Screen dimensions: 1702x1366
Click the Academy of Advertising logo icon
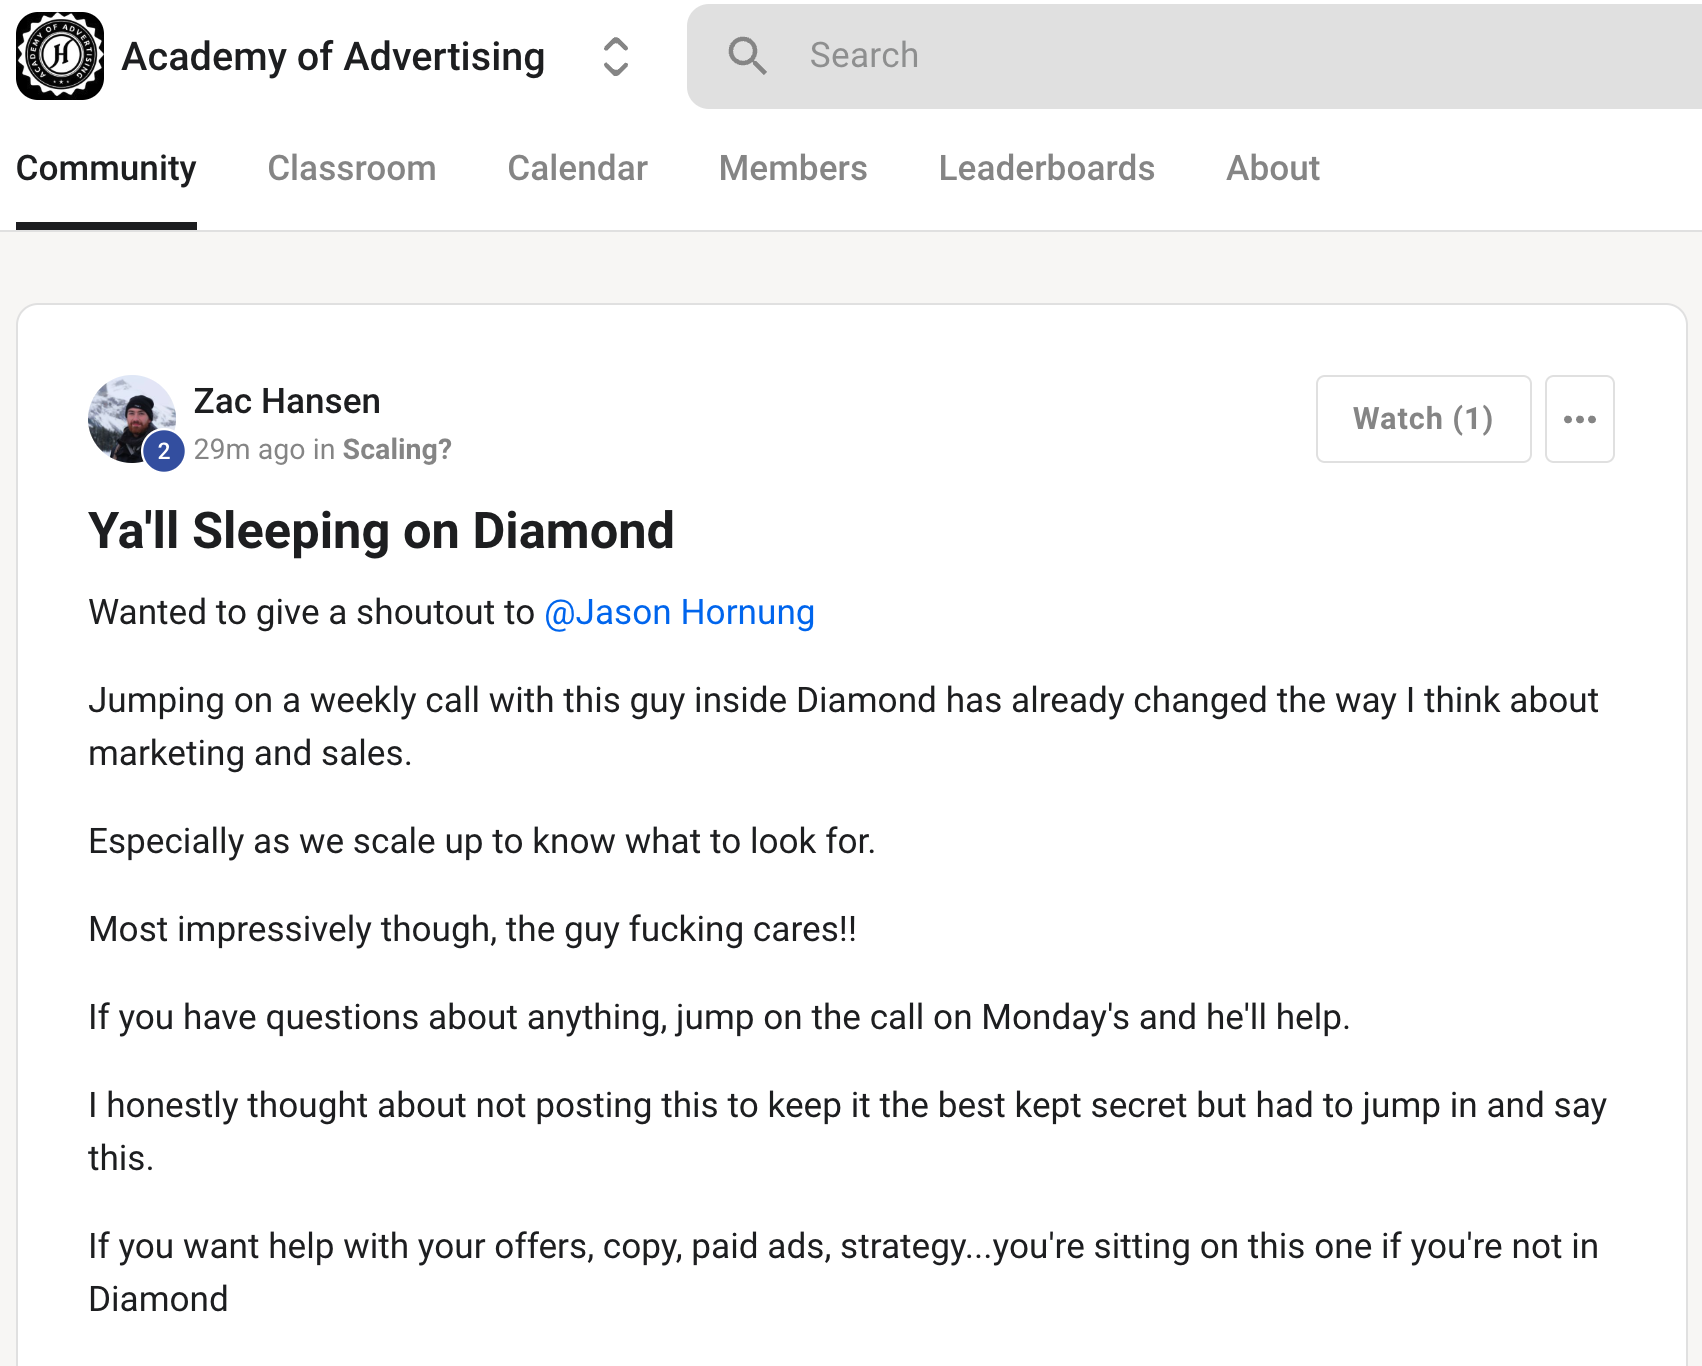coord(60,56)
